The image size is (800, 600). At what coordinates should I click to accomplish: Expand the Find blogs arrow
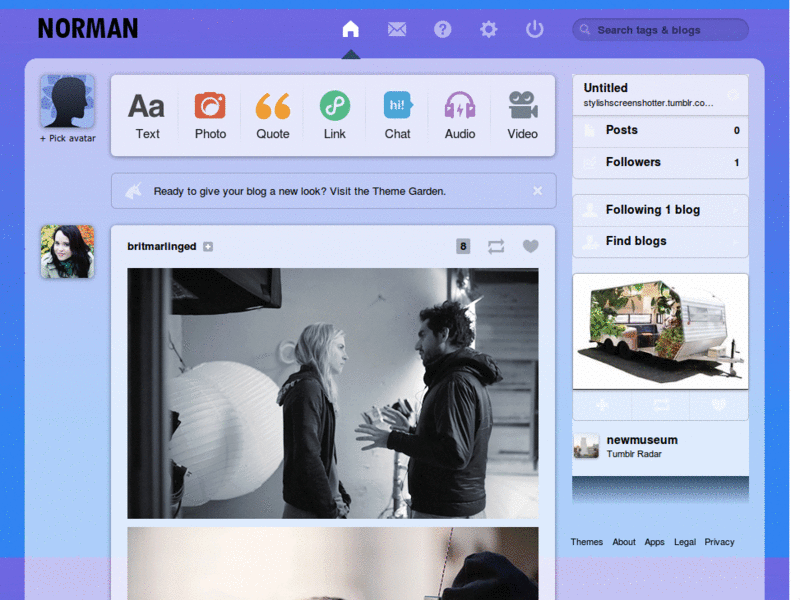point(736,242)
